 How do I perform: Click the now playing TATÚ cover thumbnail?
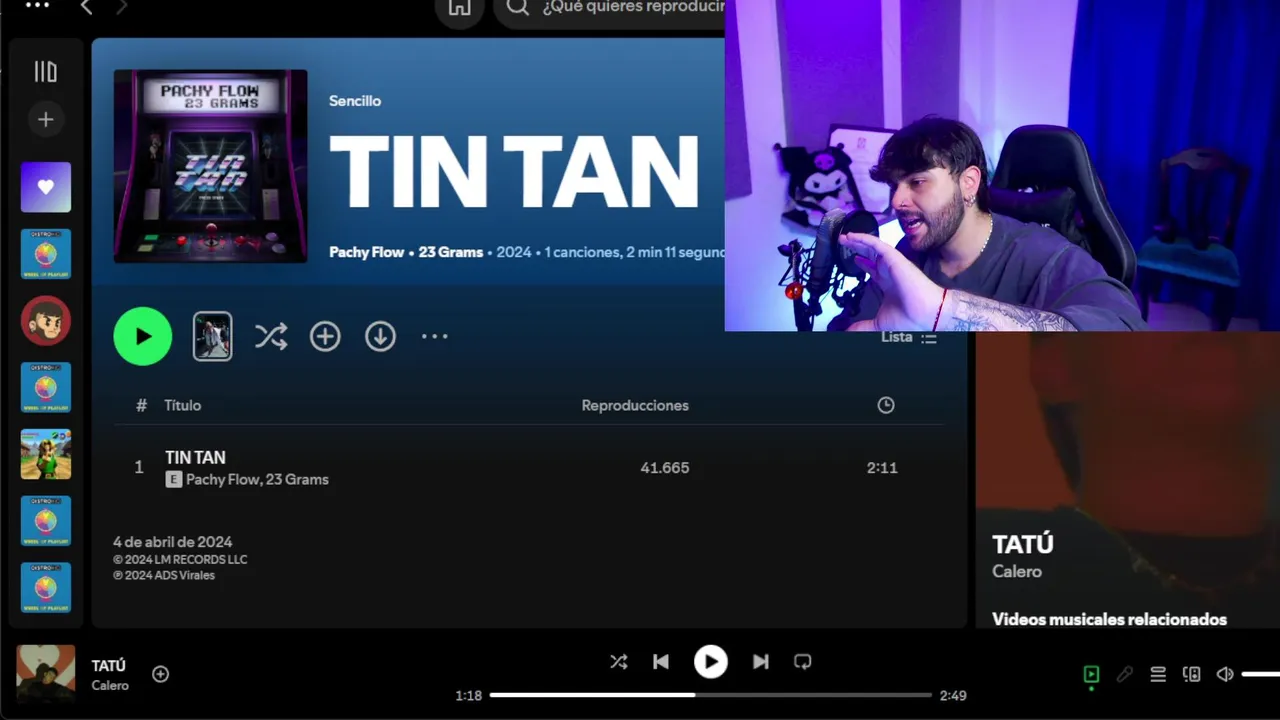pyautogui.click(x=46, y=673)
